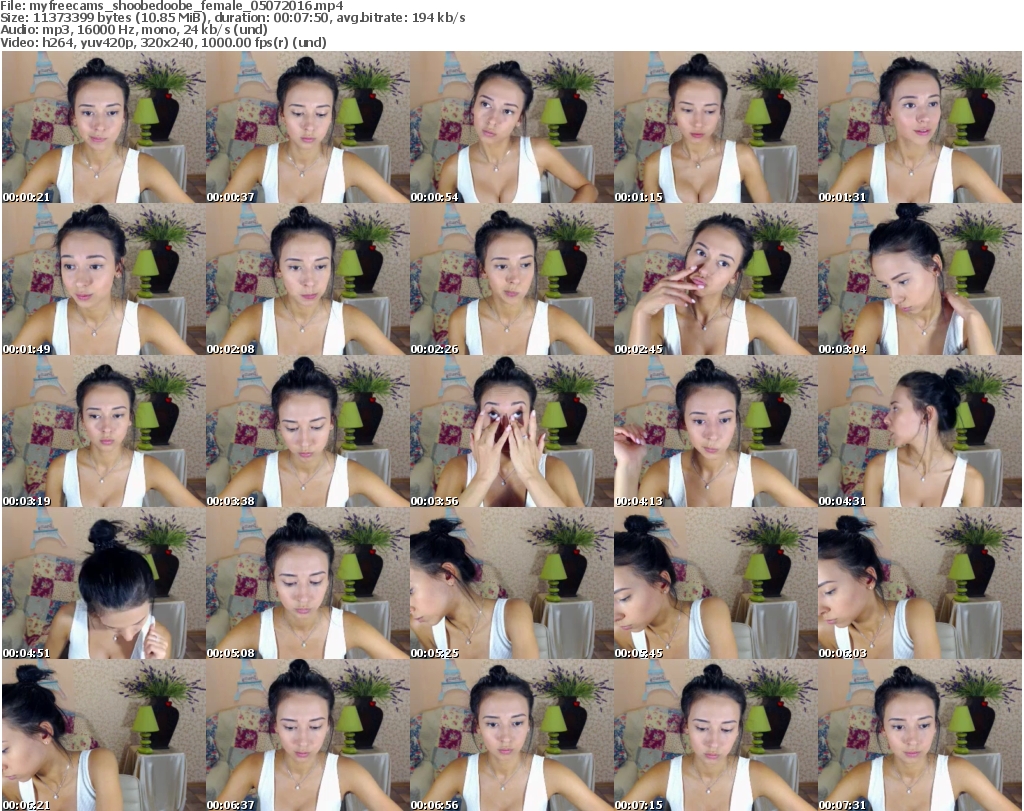Pick the thumbnail frame stamped 00:04:13
Viewport: 1024px width, 811px height.
(x=715, y=432)
